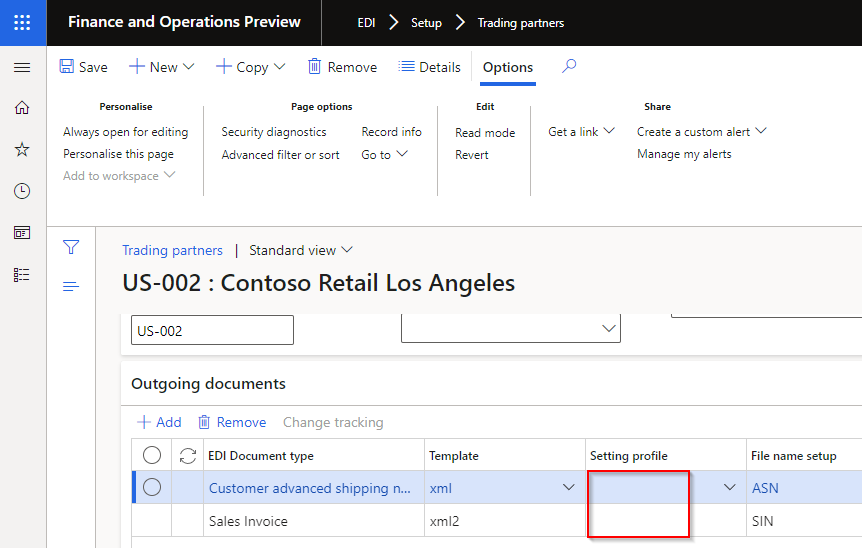Click Read mode under Edit group
The image size is (862, 548).
485,132
